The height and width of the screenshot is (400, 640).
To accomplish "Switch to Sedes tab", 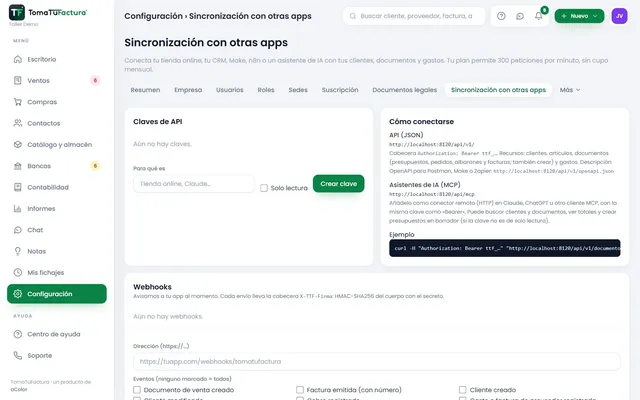I will (298, 90).
